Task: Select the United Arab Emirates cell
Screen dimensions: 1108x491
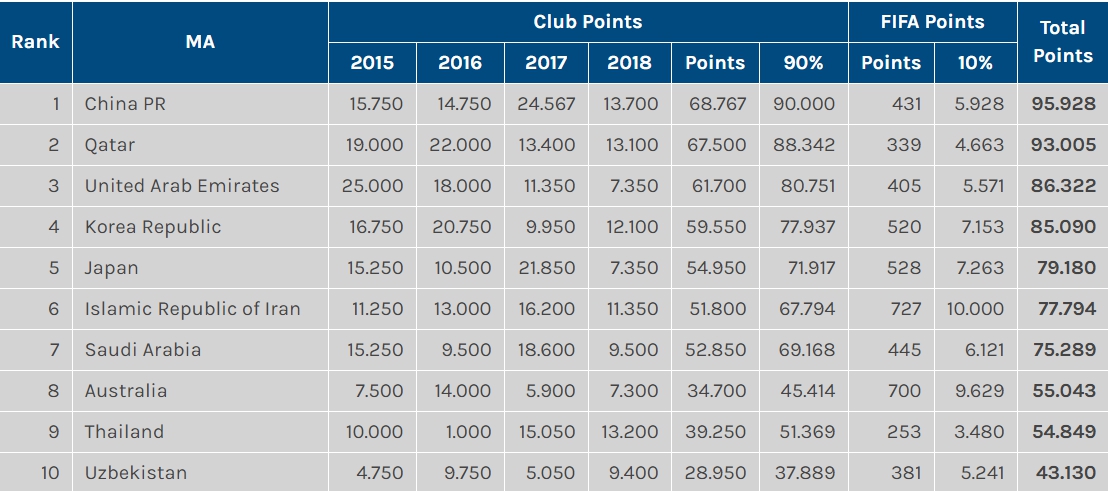Action: [182, 186]
